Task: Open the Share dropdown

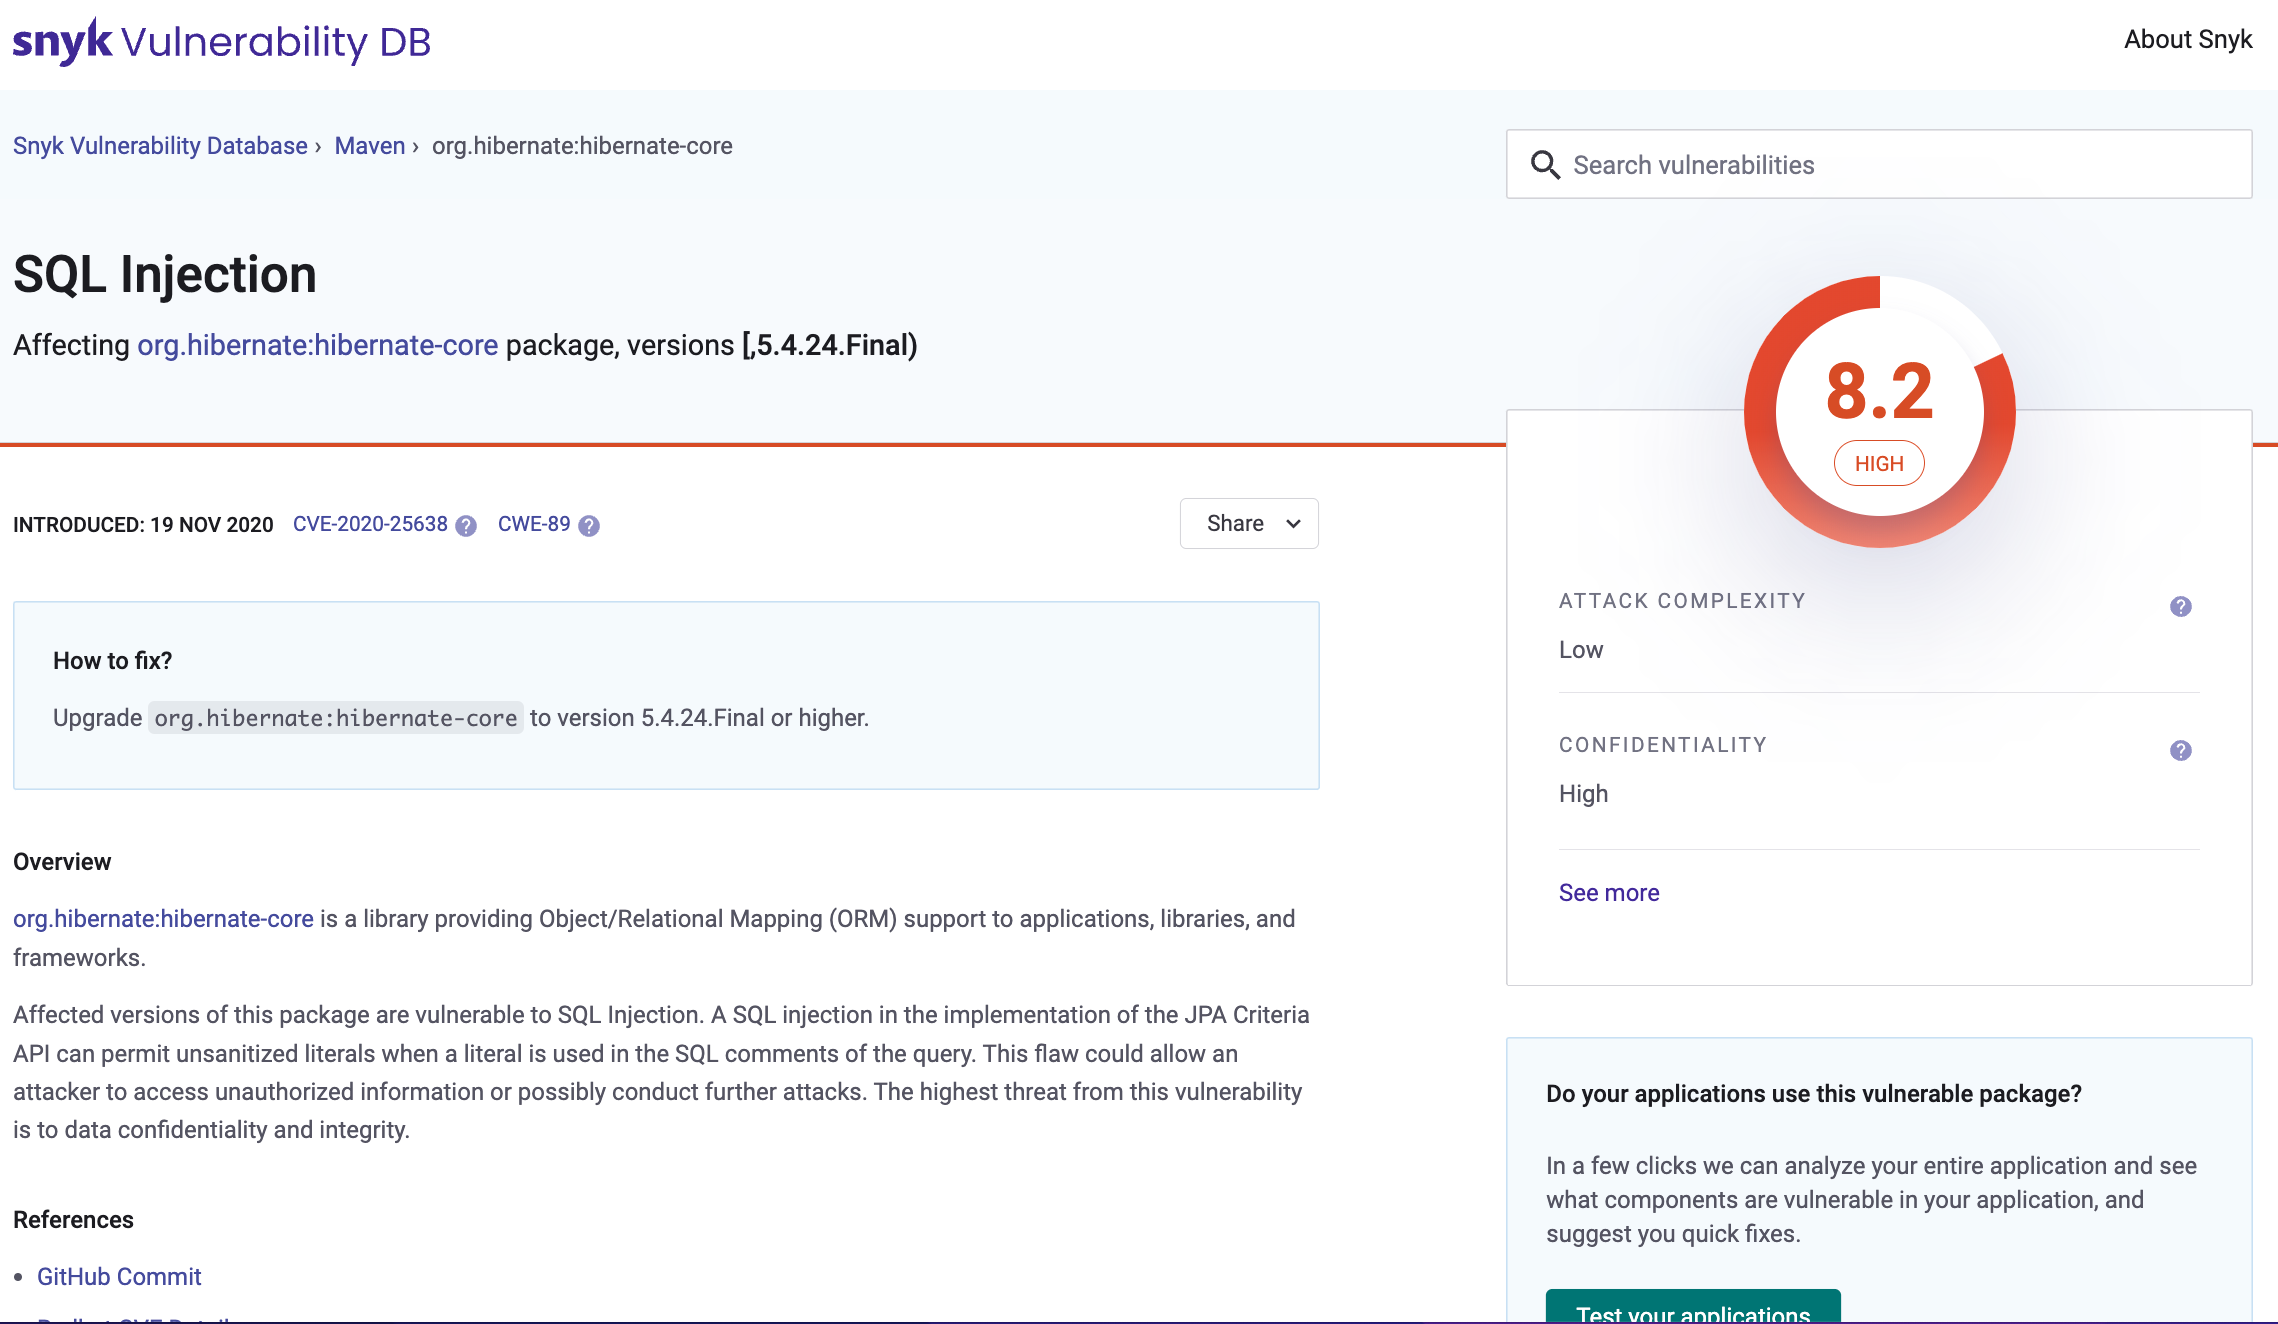Action: click(1249, 523)
